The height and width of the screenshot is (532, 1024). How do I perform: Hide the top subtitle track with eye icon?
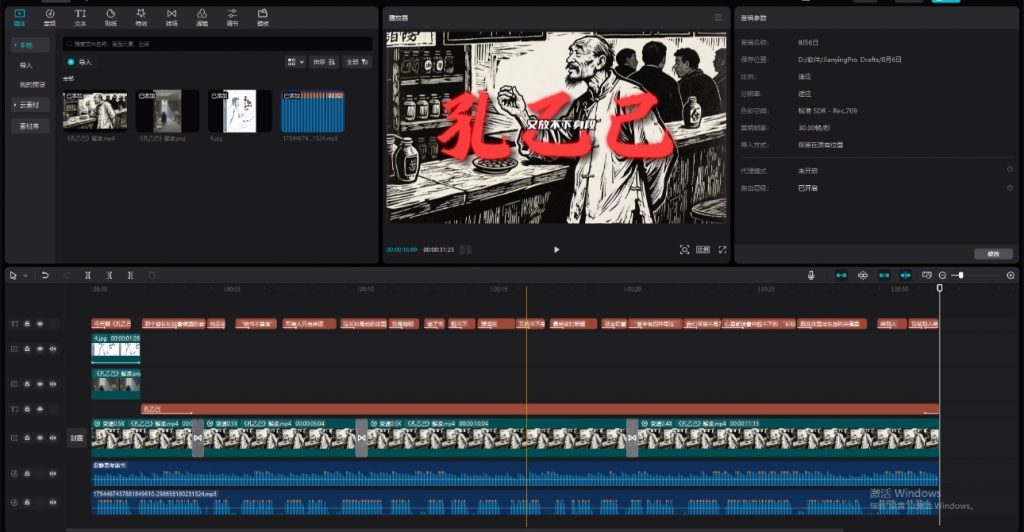(x=40, y=324)
